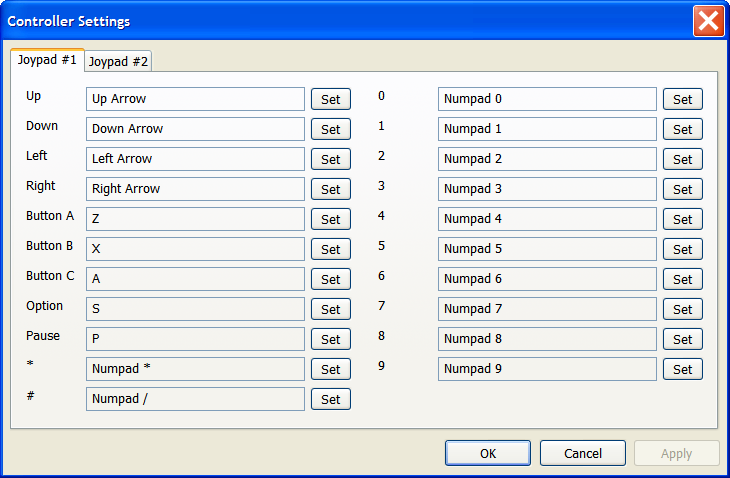
Task: Click the Numpad 7 text field
Action: tap(547, 309)
